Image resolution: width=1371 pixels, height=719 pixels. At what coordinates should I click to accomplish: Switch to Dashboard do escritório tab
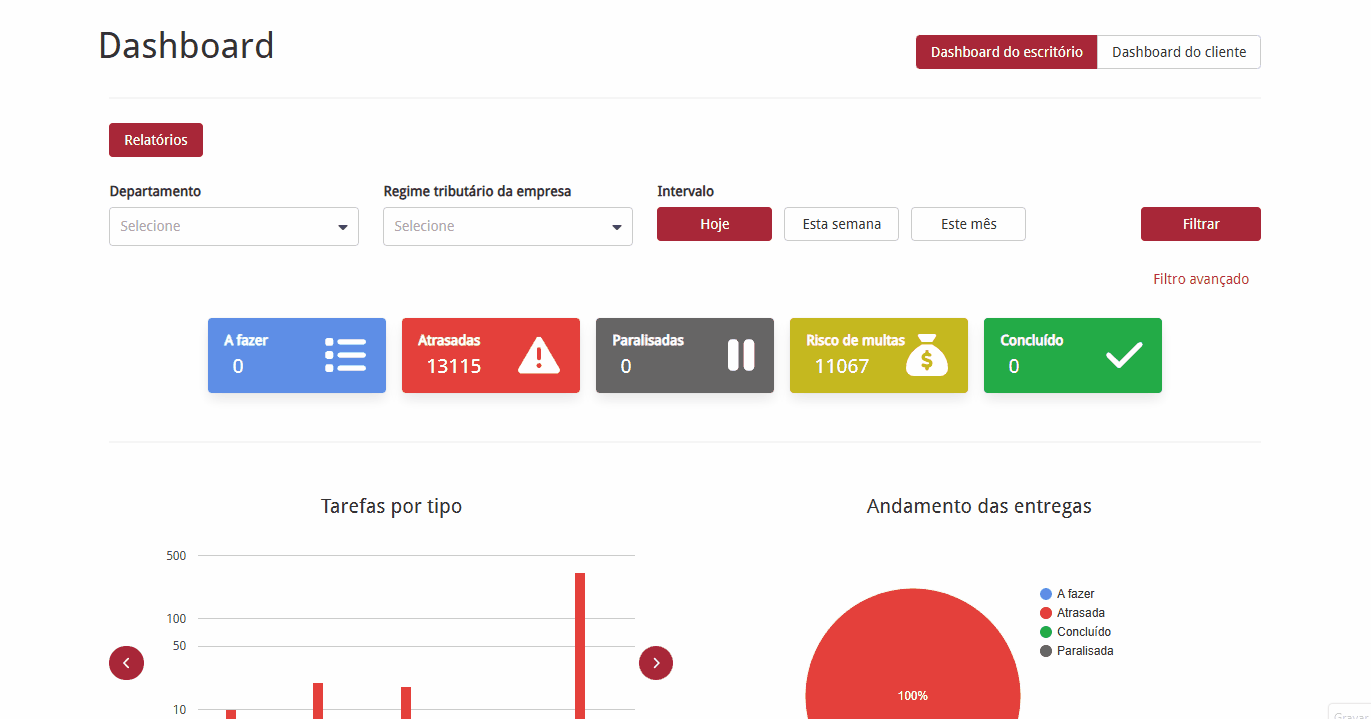(x=1006, y=52)
